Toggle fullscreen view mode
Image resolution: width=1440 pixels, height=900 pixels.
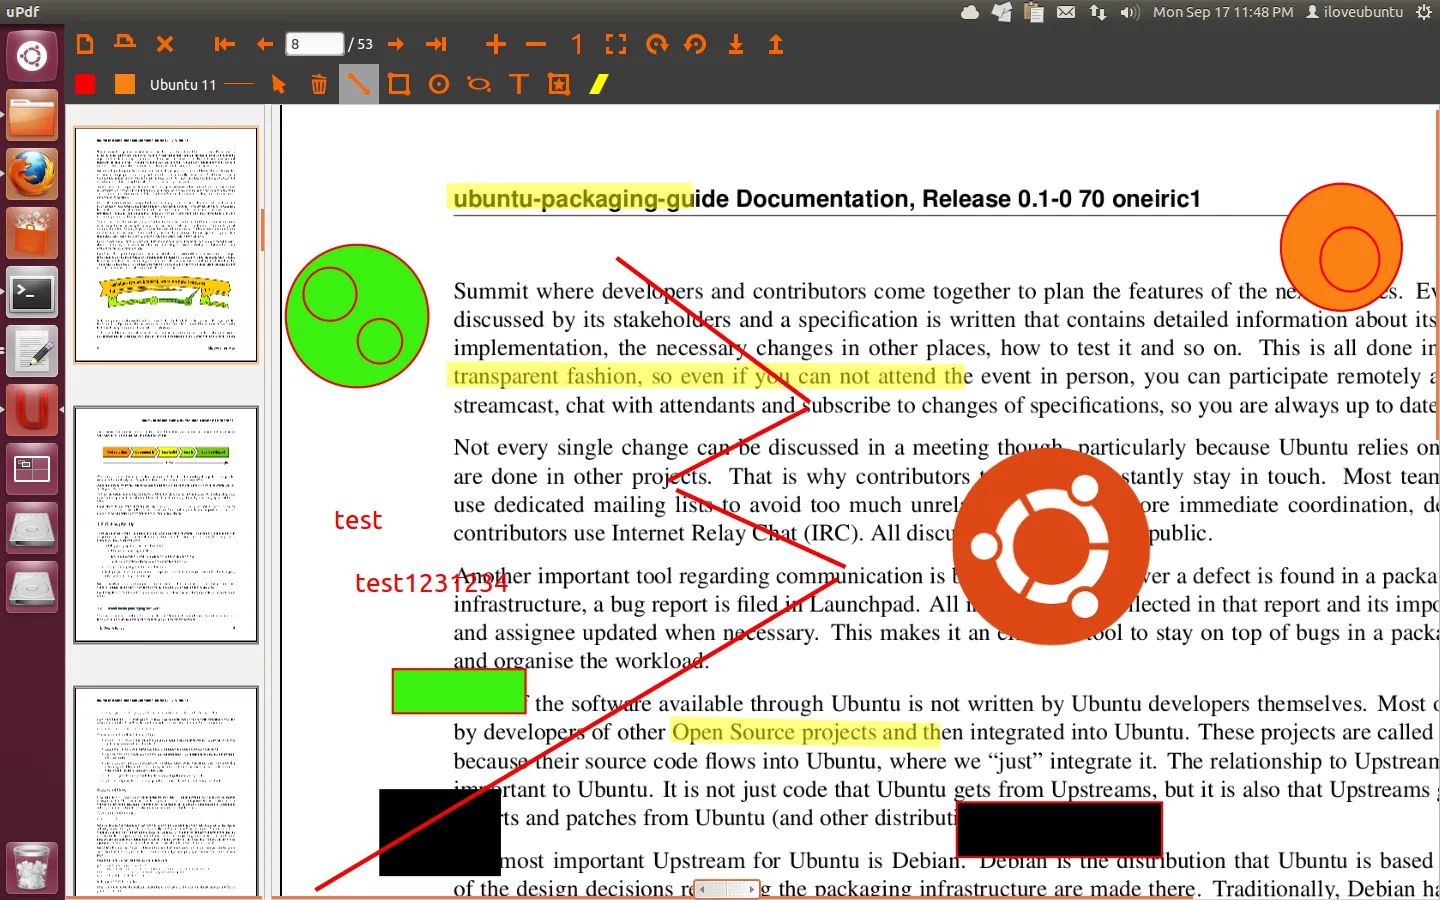tap(616, 44)
